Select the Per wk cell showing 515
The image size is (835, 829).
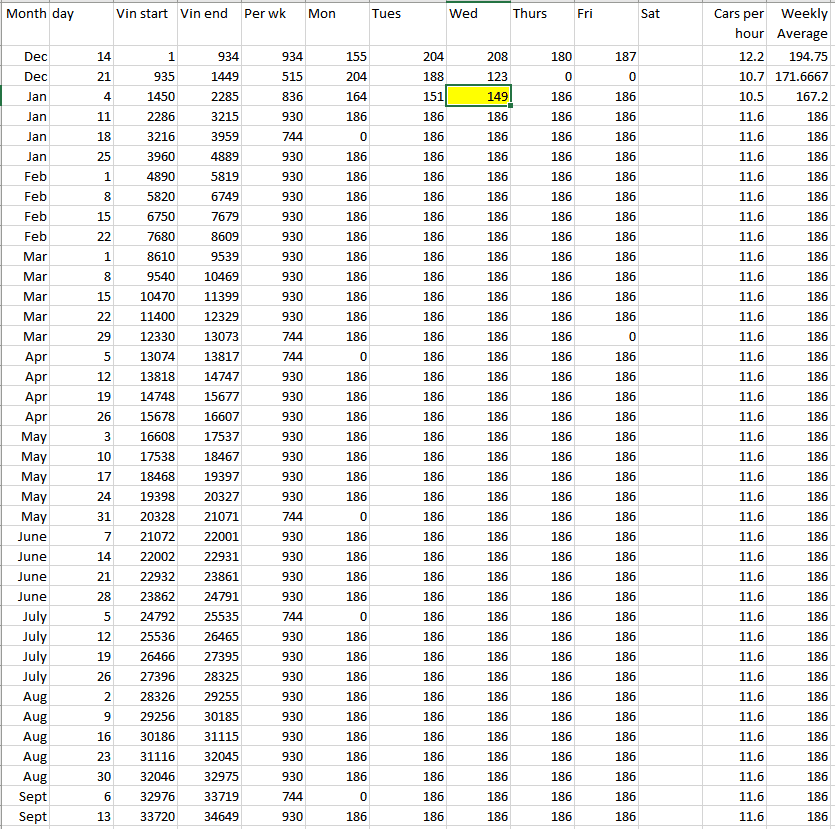point(272,77)
